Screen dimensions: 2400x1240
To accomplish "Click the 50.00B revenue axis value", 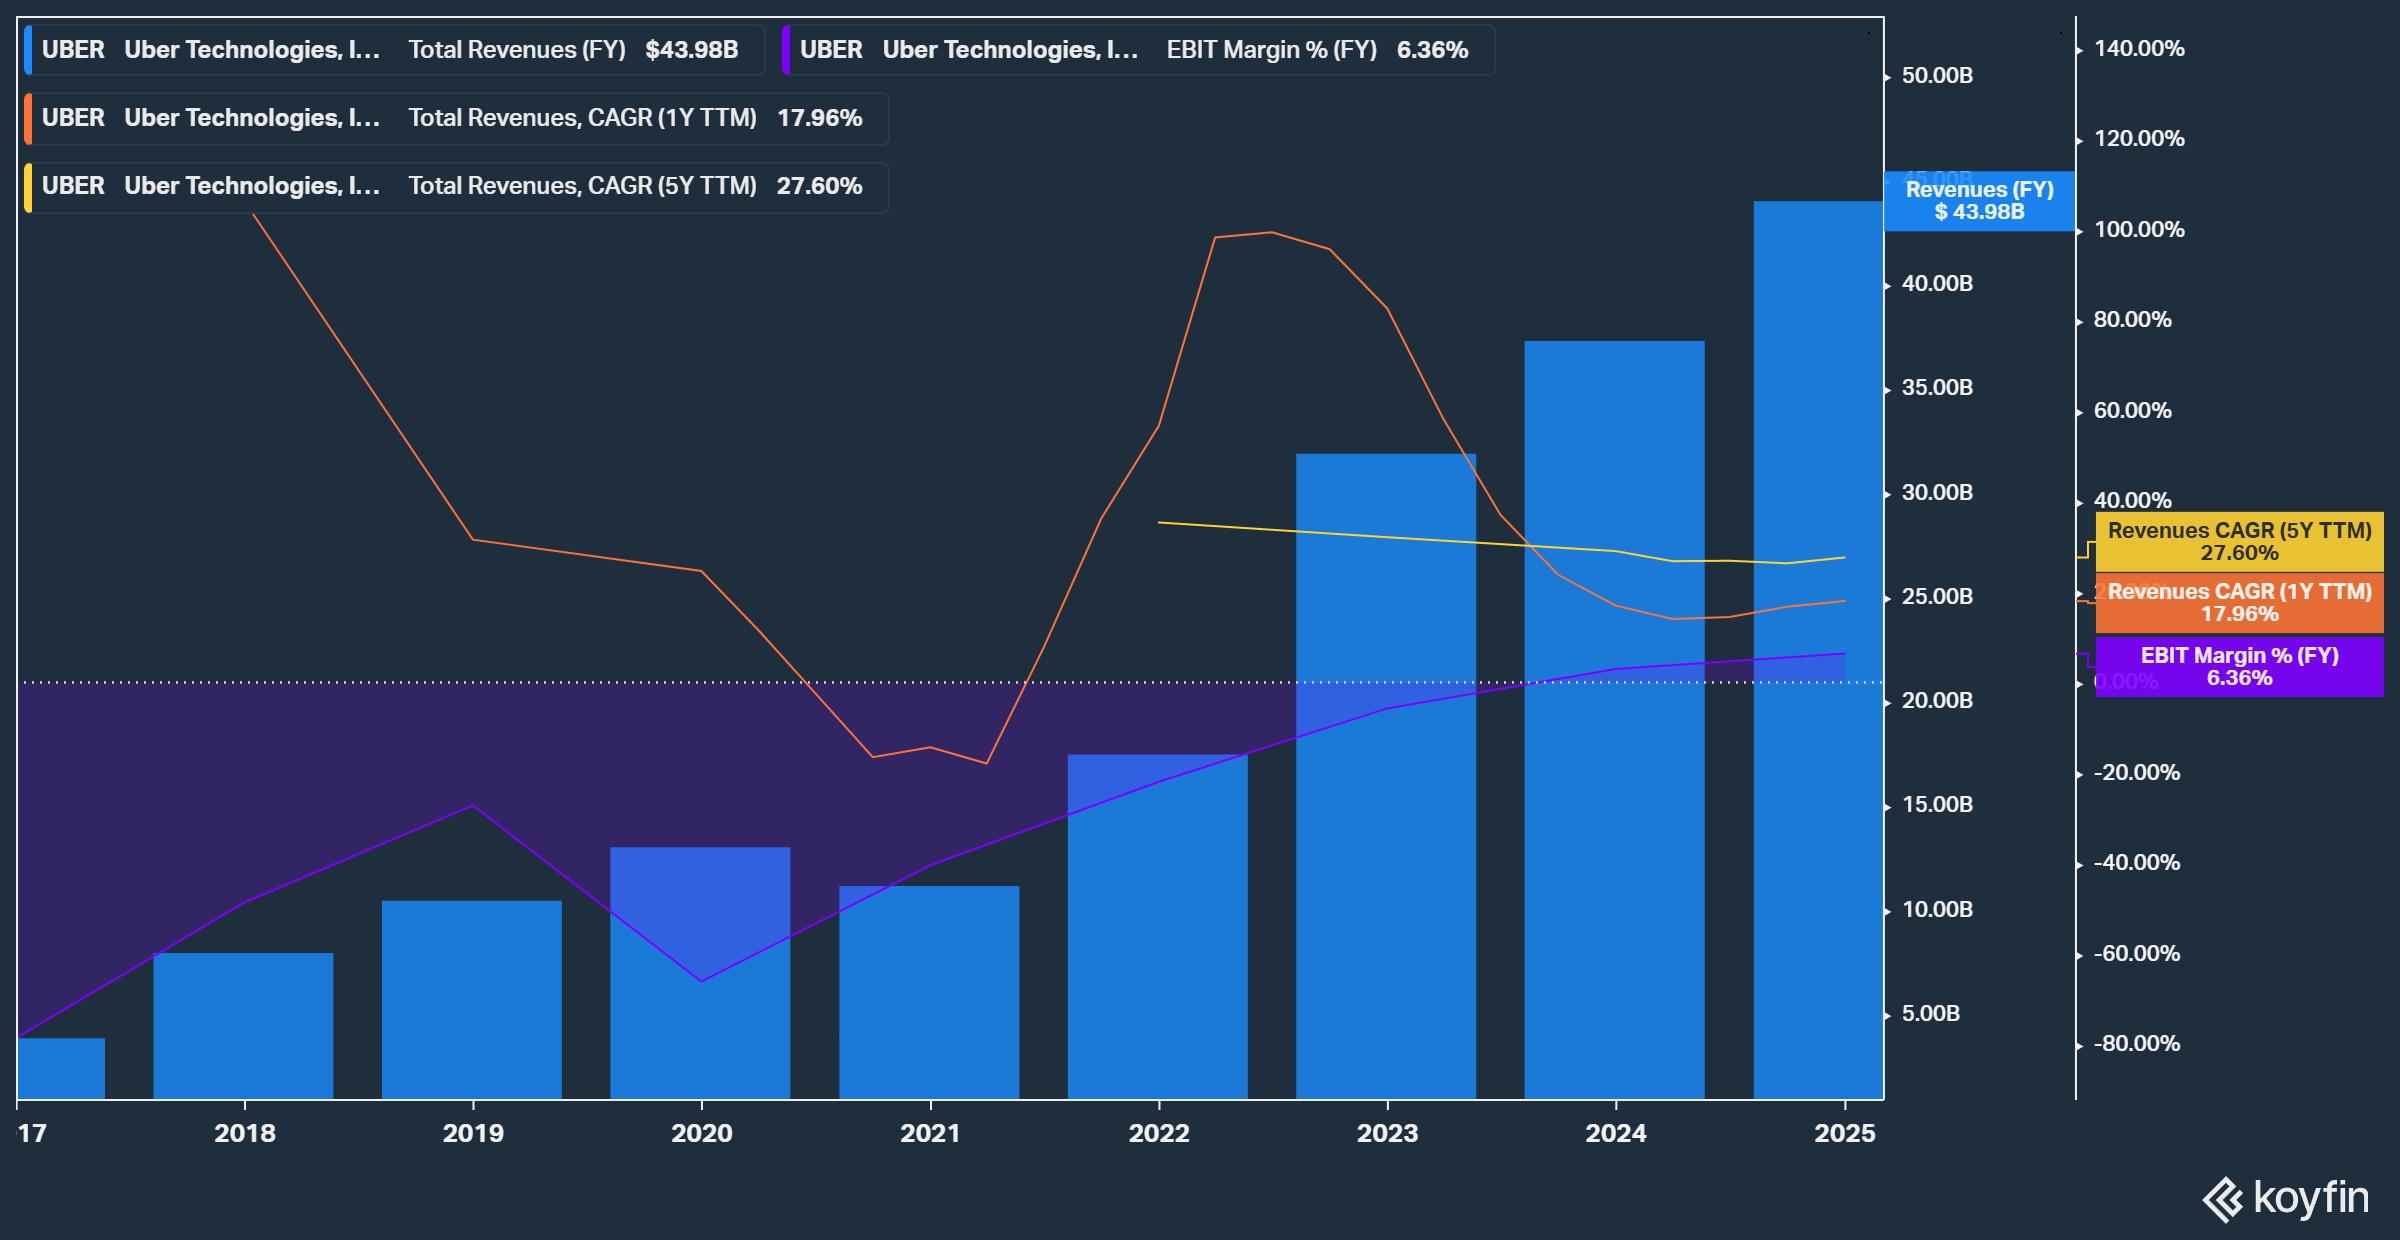I will 1937,76.
